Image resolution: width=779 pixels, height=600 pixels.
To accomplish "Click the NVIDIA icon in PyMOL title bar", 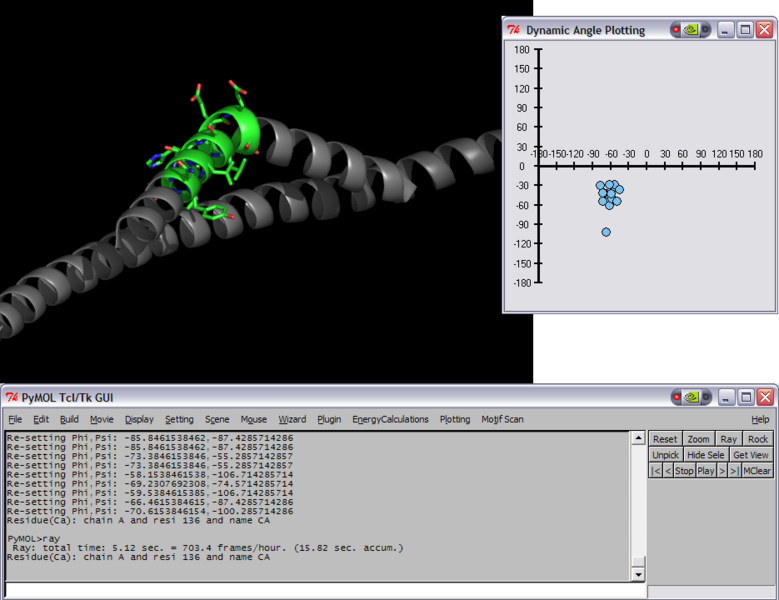I will click(690, 397).
